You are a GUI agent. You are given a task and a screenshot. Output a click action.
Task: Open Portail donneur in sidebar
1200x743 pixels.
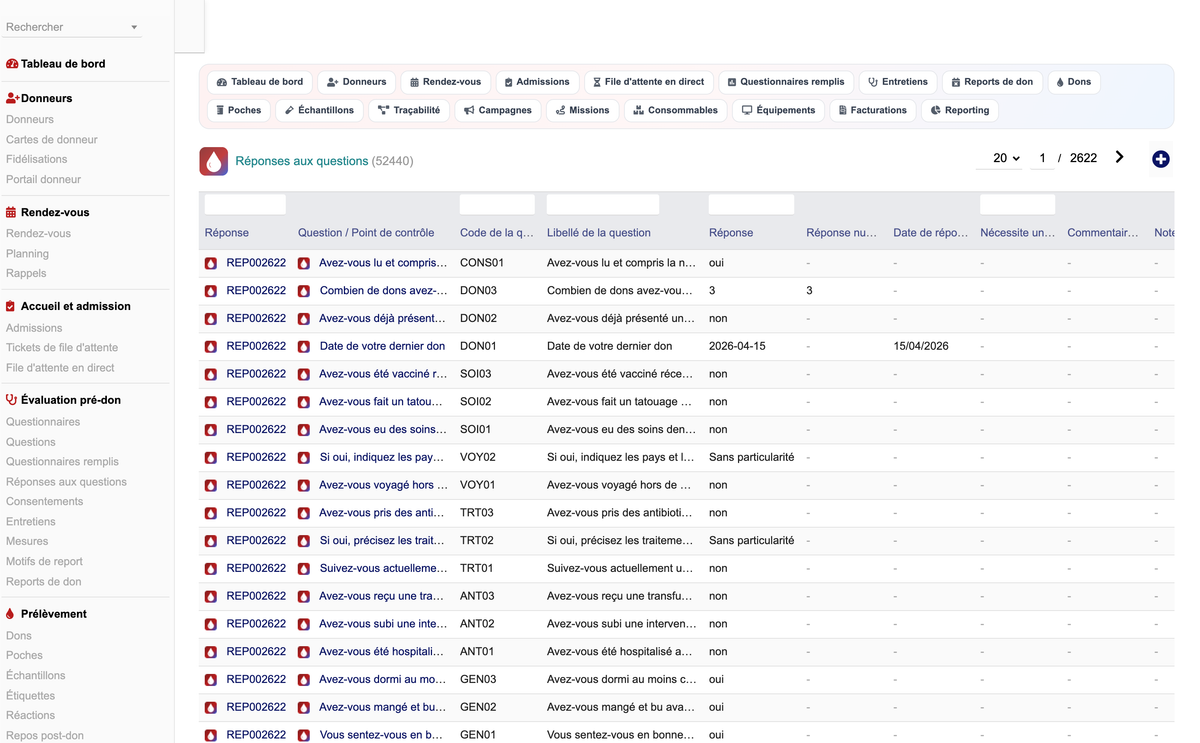coord(44,180)
